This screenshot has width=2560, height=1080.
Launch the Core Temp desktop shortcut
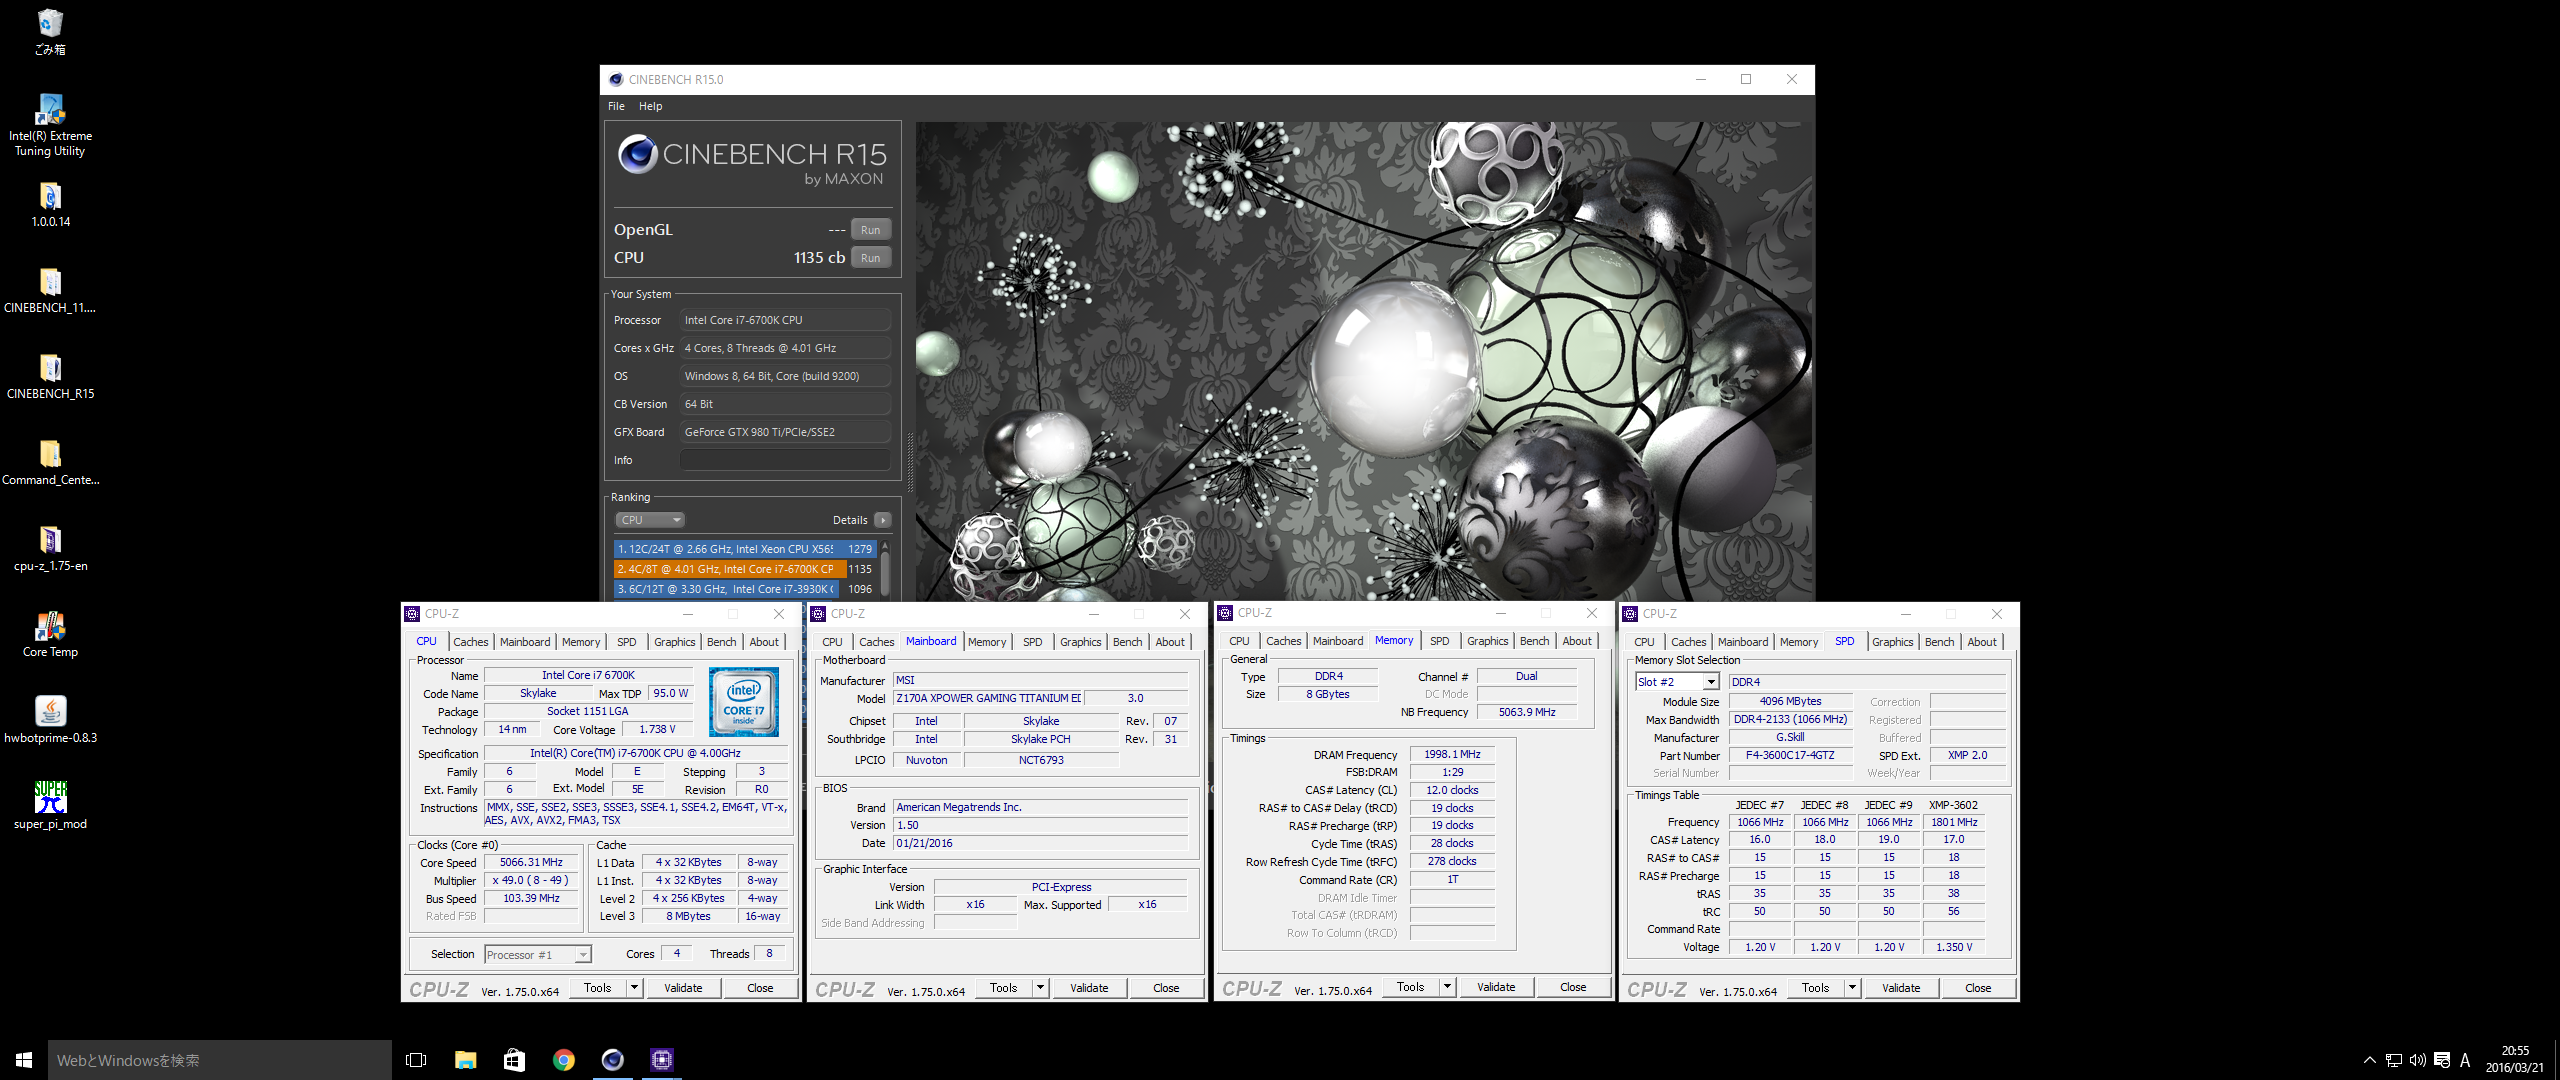(50, 634)
